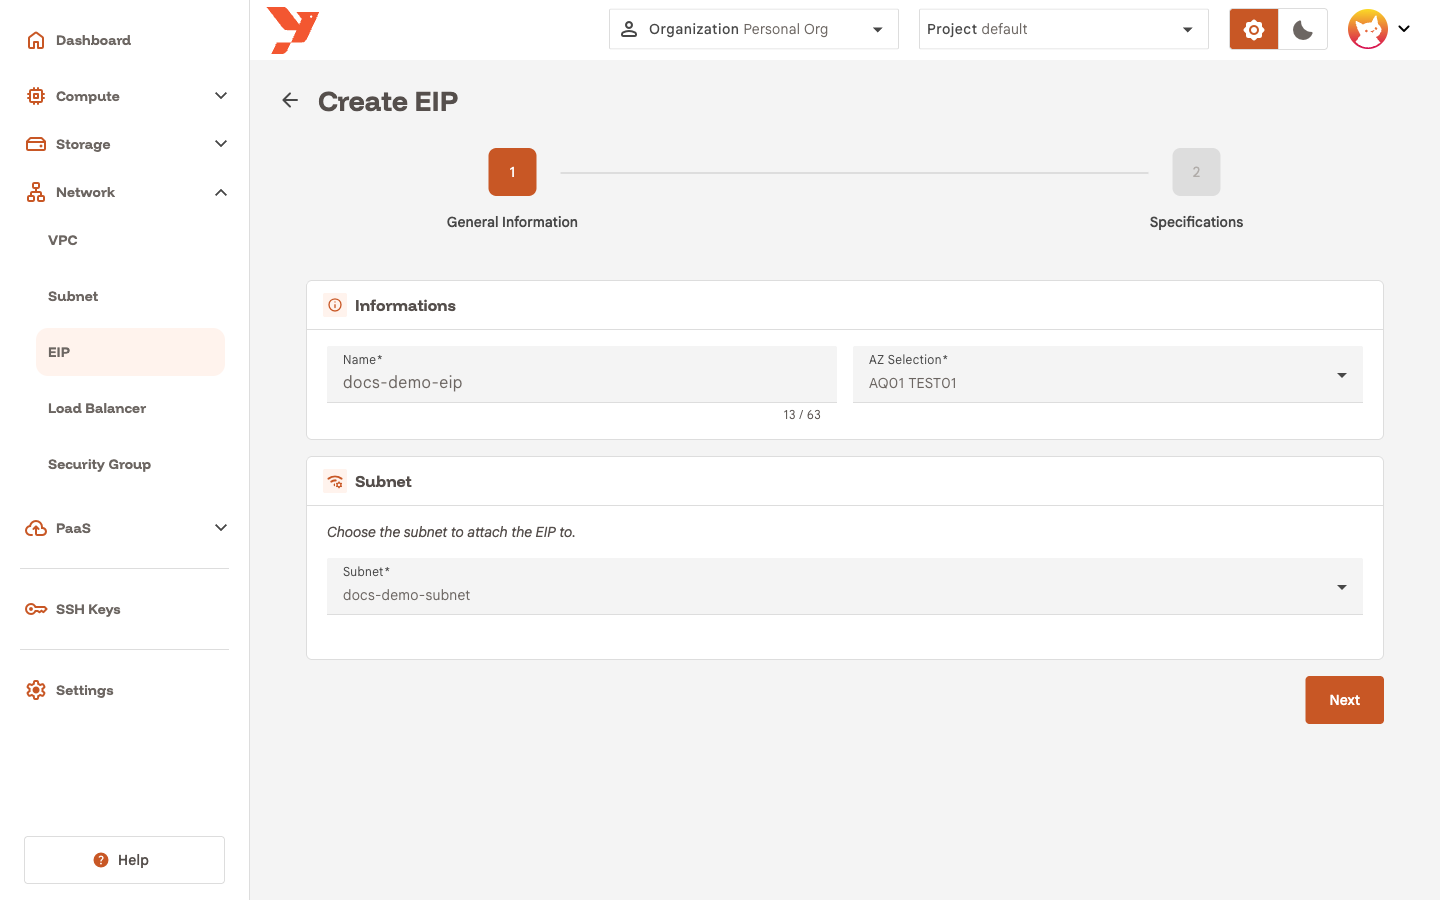Click the Organization person icon
Image resolution: width=1440 pixels, height=900 pixels.
pos(629,29)
